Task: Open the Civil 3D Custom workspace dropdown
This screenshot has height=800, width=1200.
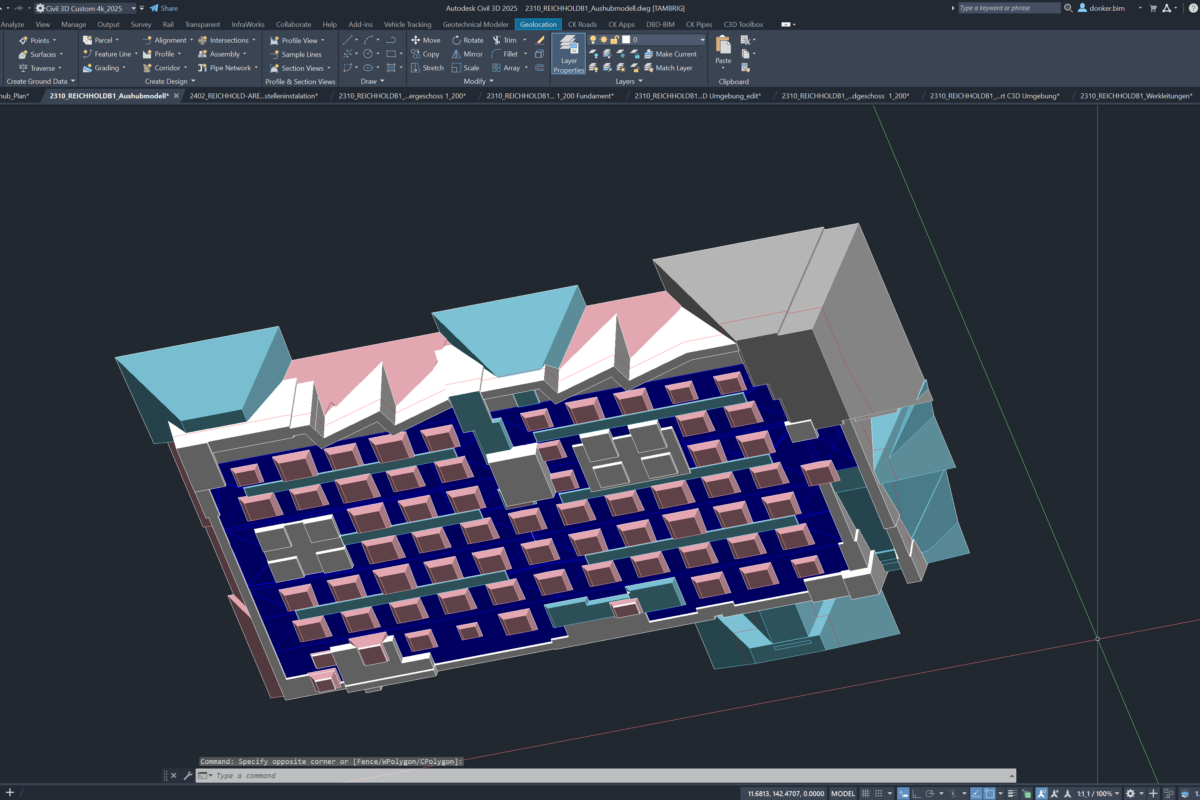Action: tap(133, 8)
